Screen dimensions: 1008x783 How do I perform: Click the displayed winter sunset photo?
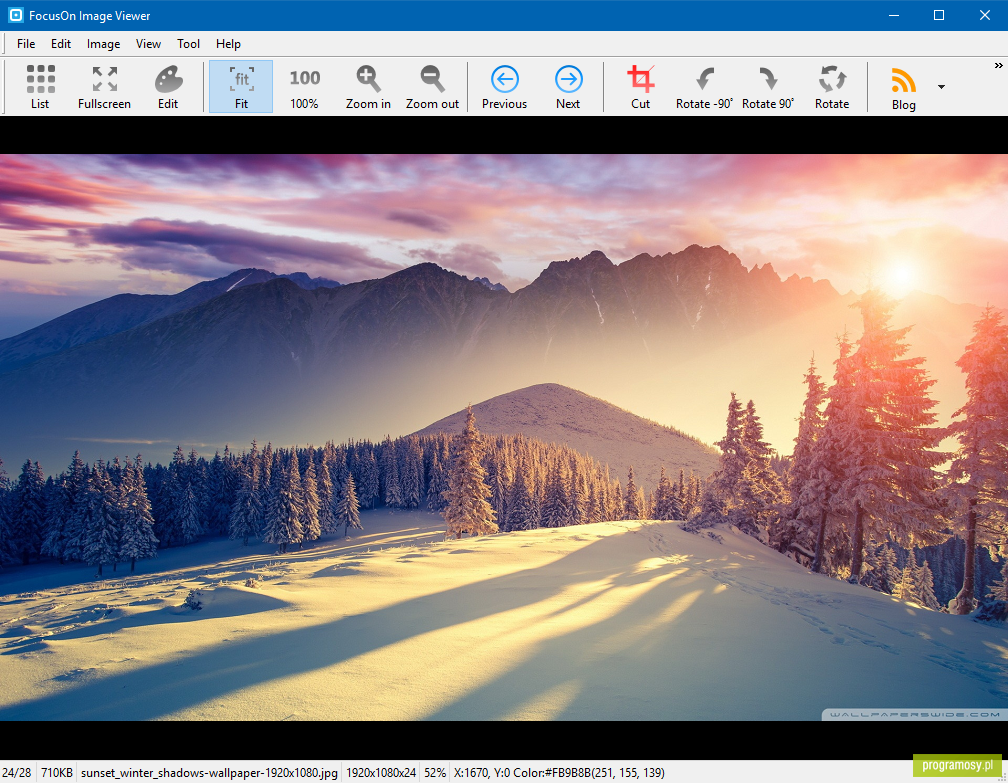pyautogui.click(x=504, y=437)
